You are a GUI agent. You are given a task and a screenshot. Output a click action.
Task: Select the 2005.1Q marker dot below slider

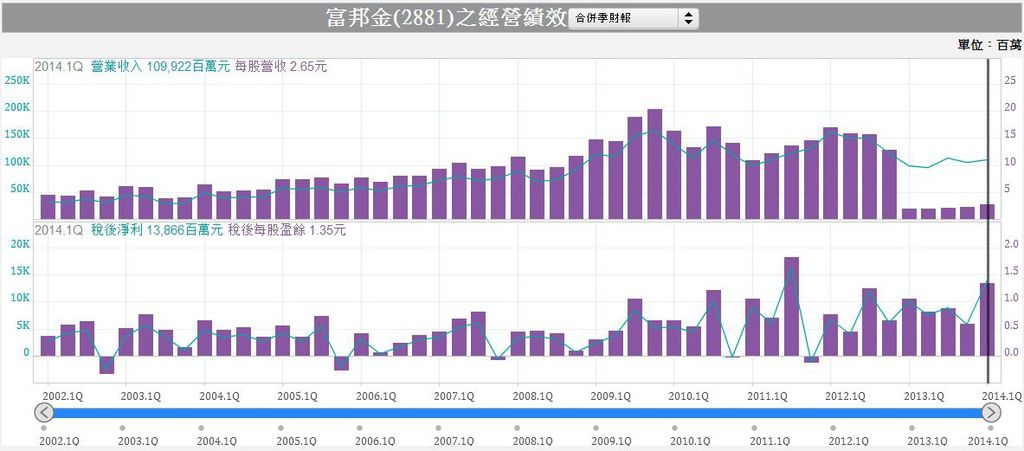tap(280, 428)
